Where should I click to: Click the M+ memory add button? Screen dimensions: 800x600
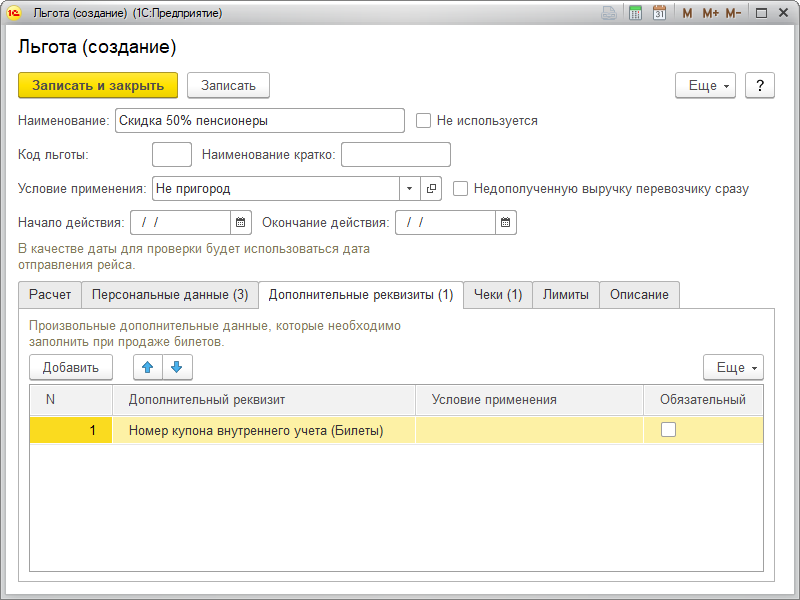coord(710,13)
